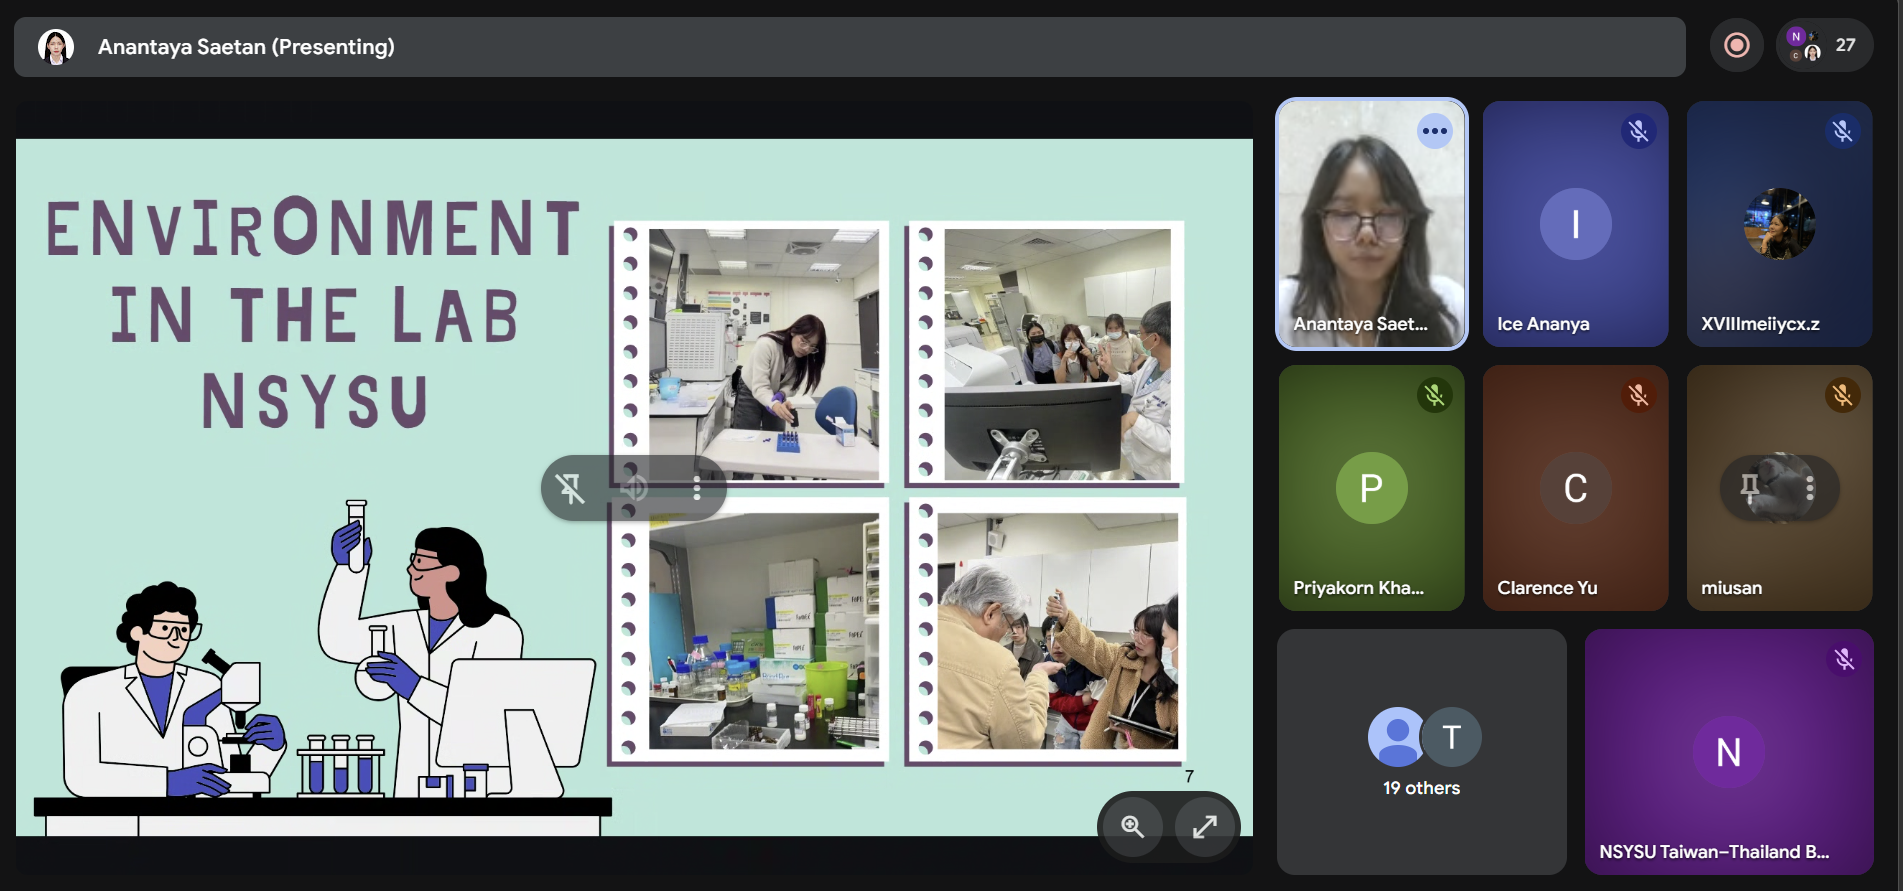Click the muted mic icon on XVIIImeiiycx.z's tile
The width and height of the screenshot is (1903, 891).
(x=1842, y=131)
